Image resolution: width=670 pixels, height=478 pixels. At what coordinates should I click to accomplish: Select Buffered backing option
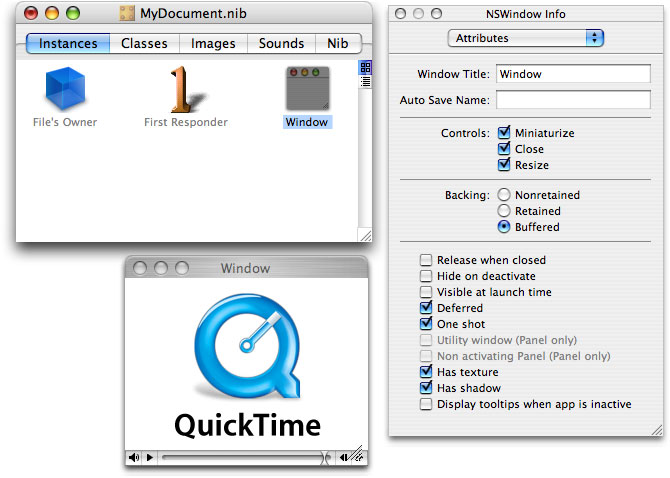504,227
